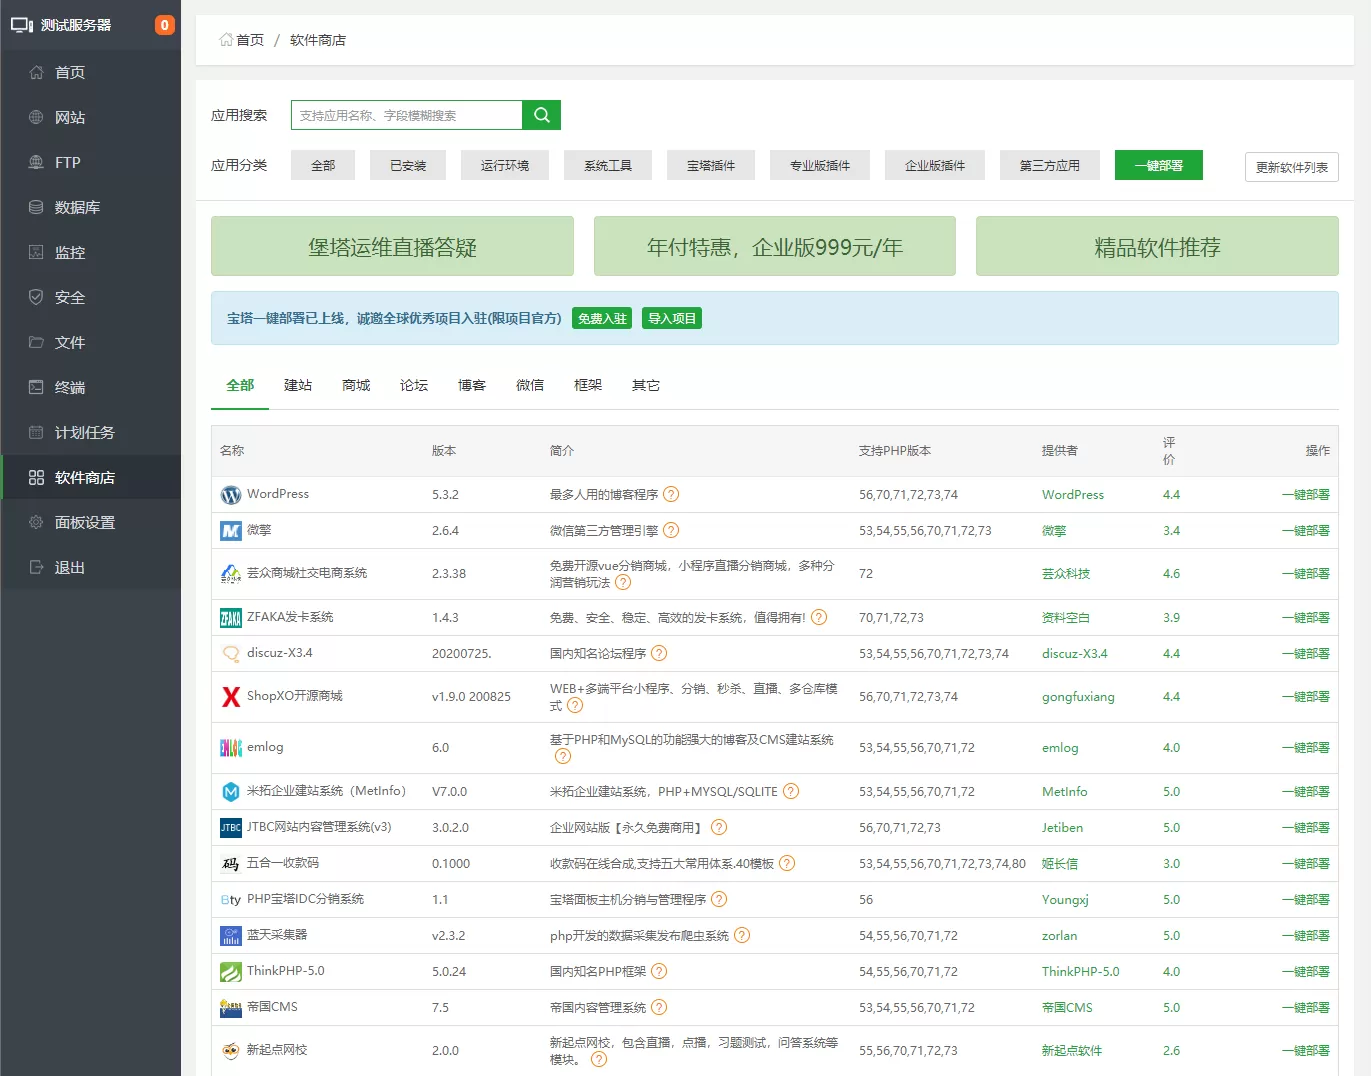
Task: Switch to the 商城 tab
Action: pyautogui.click(x=355, y=385)
